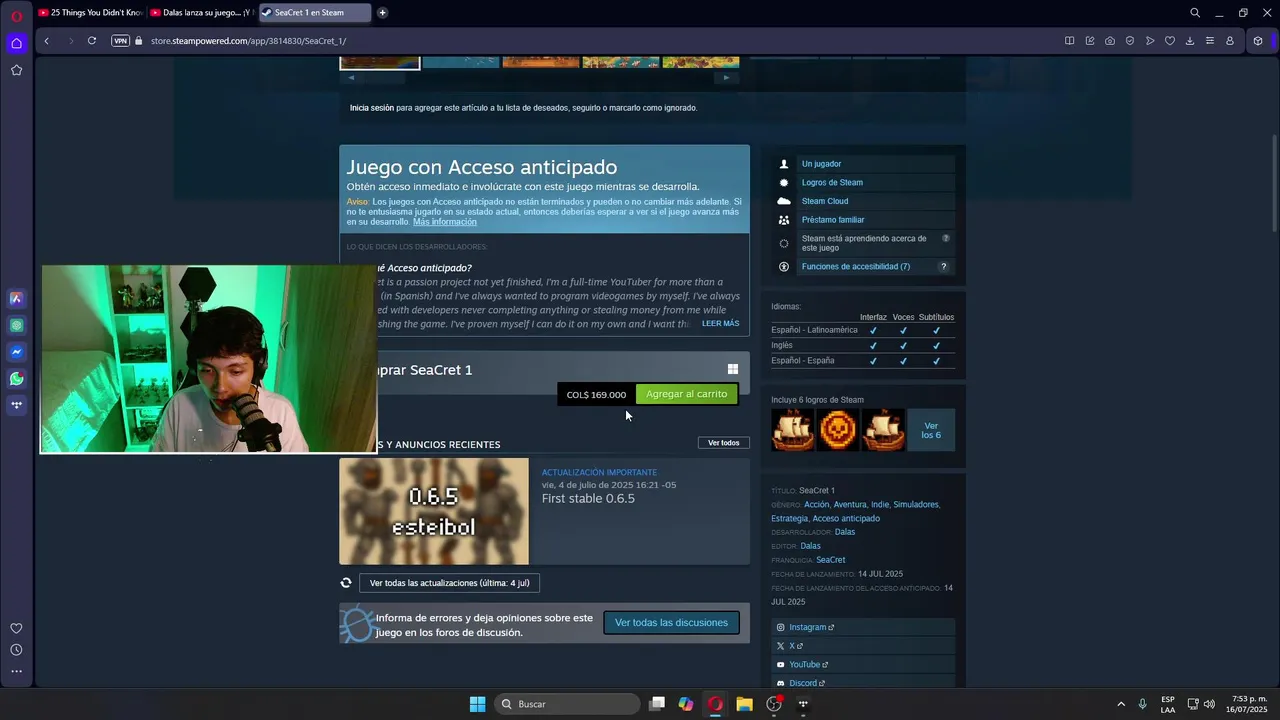Click the site security padlock icon
The width and height of the screenshot is (1280, 720).
[139, 41]
